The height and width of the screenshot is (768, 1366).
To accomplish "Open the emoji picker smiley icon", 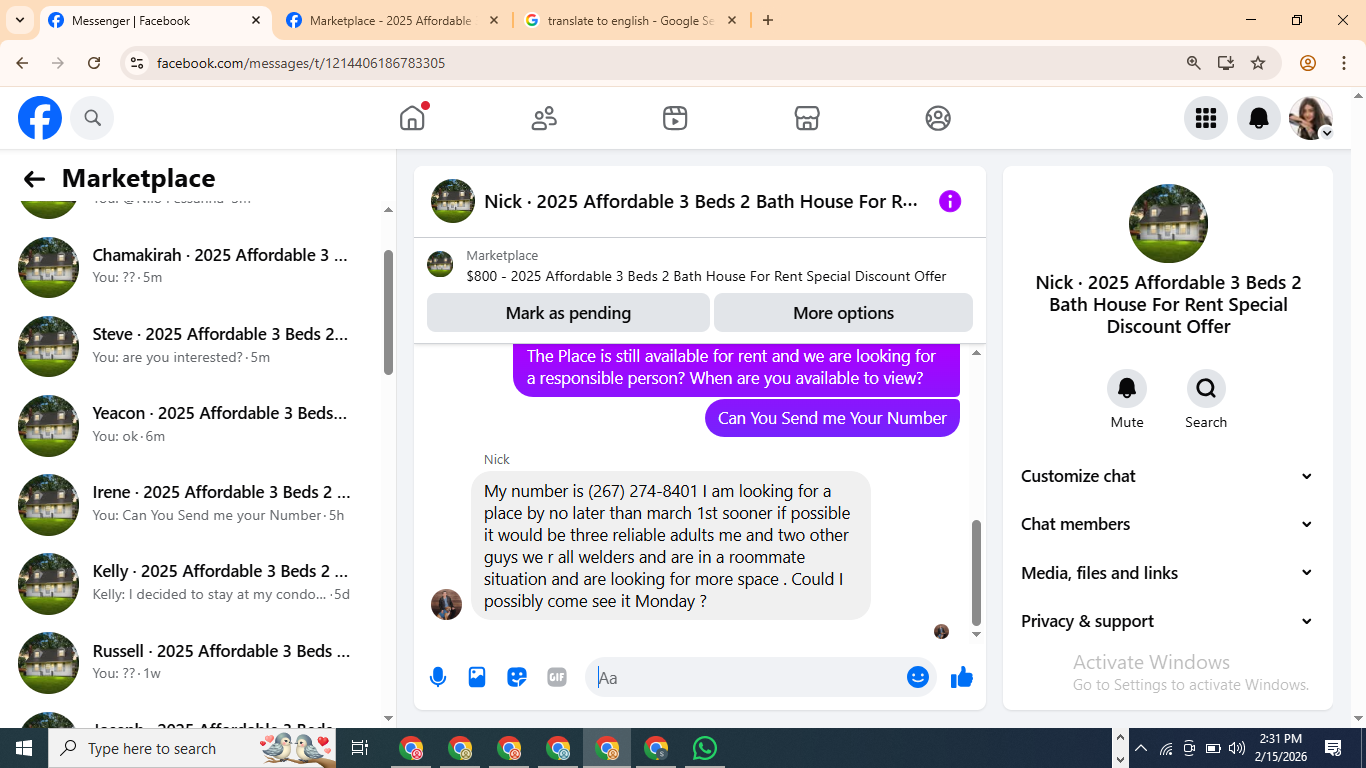I will pyautogui.click(x=918, y=677).
